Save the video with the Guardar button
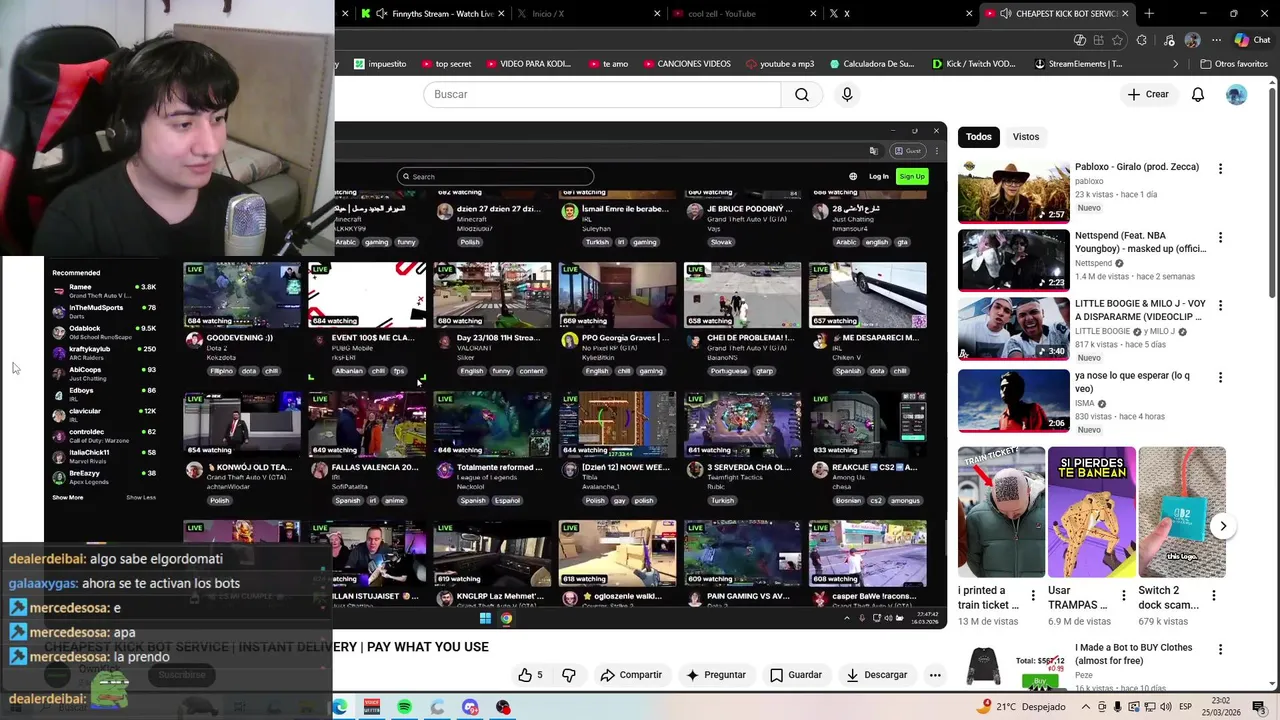This screenshot has width=1280, height=720. (x=796, y=675)
